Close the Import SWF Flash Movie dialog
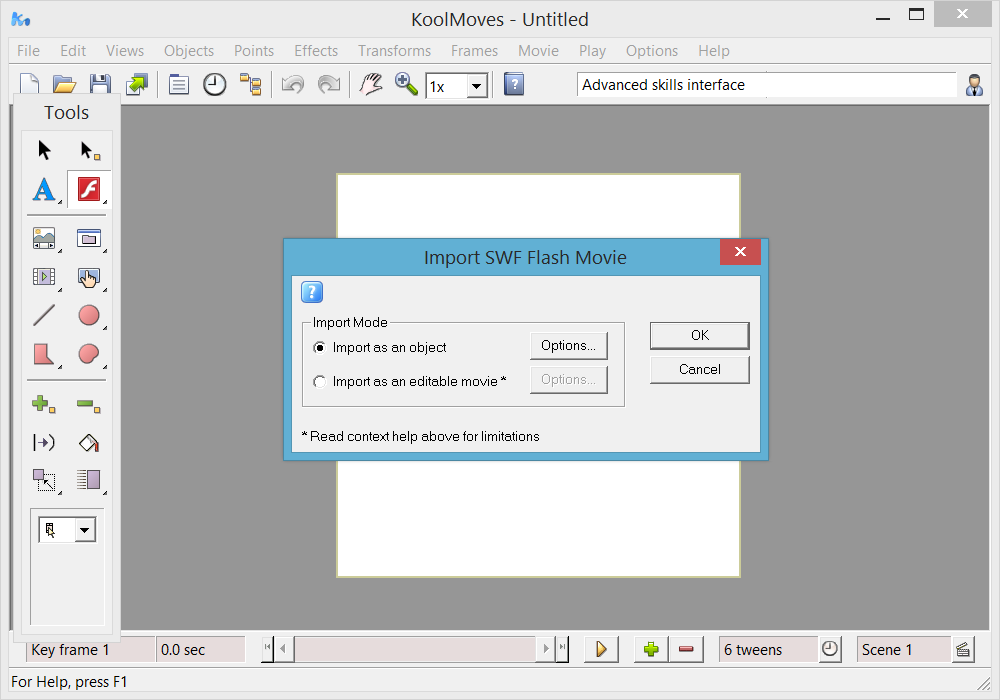 click(x=740, y=252)
